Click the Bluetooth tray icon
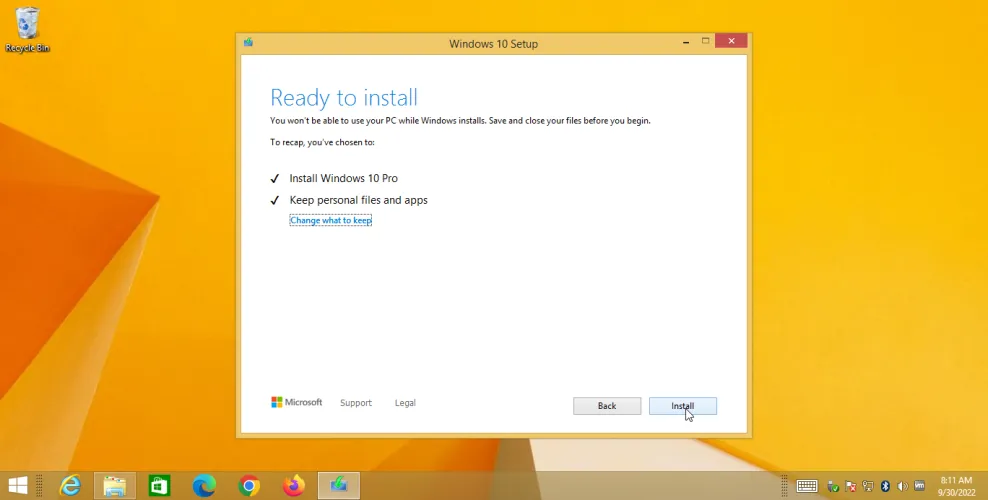This screenshot has width=988, height=500. (885, 487)
